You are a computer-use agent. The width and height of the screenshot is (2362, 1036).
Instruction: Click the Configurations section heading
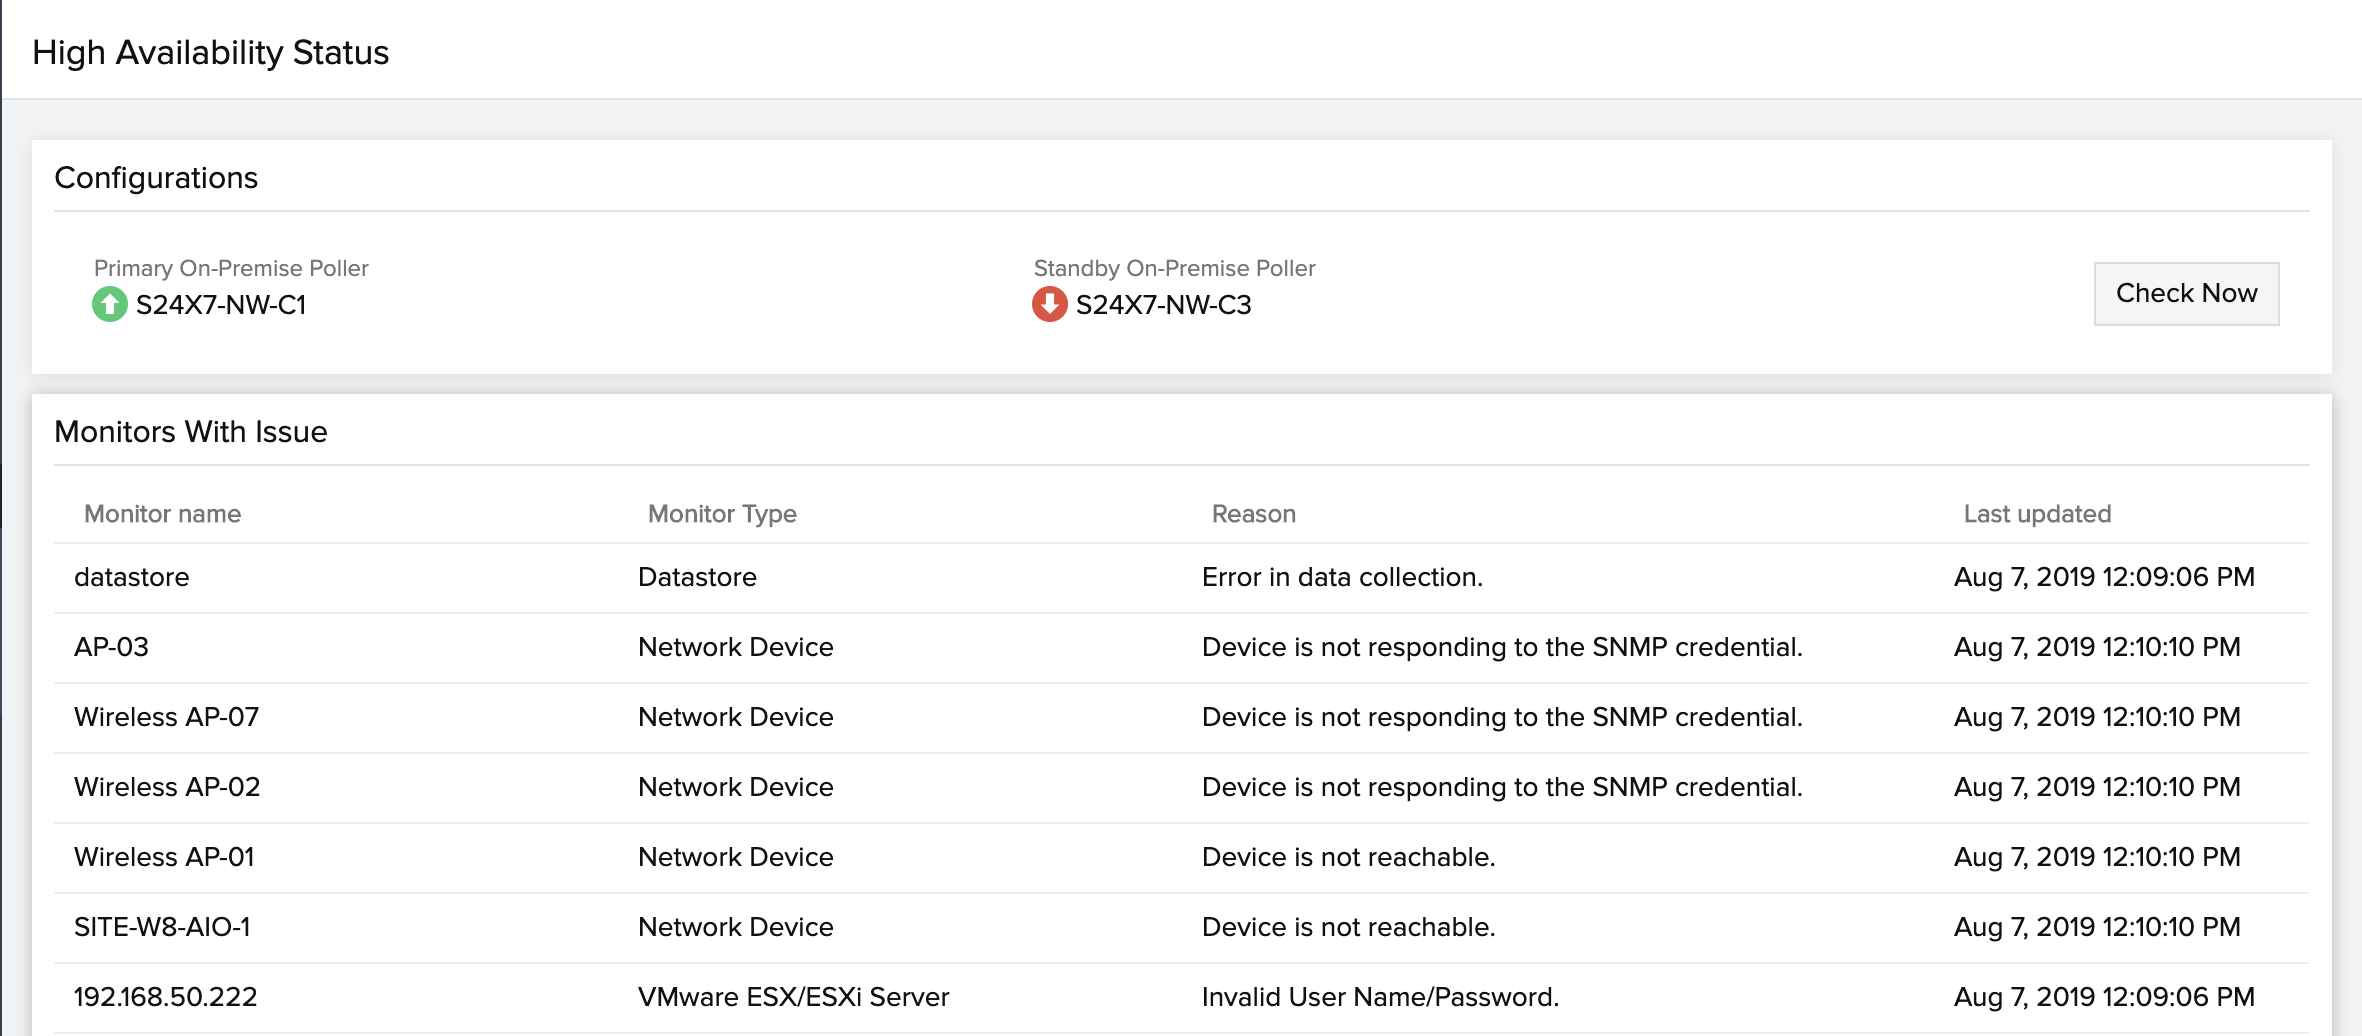[158, 177]
